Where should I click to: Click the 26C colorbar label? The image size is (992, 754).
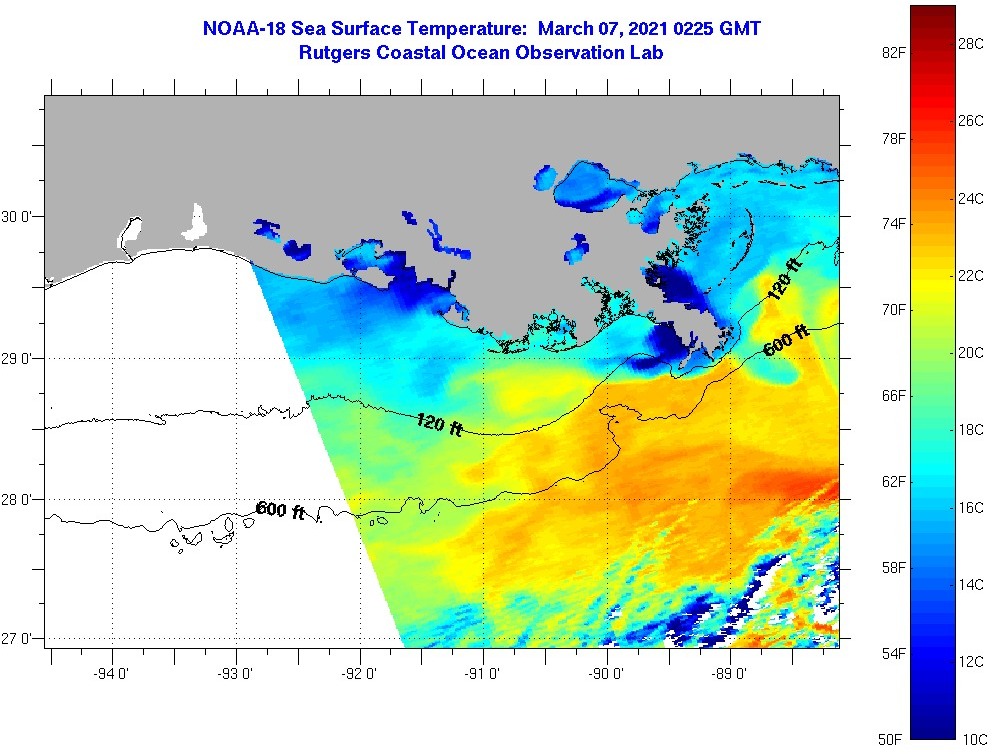[x=971, y=121]
